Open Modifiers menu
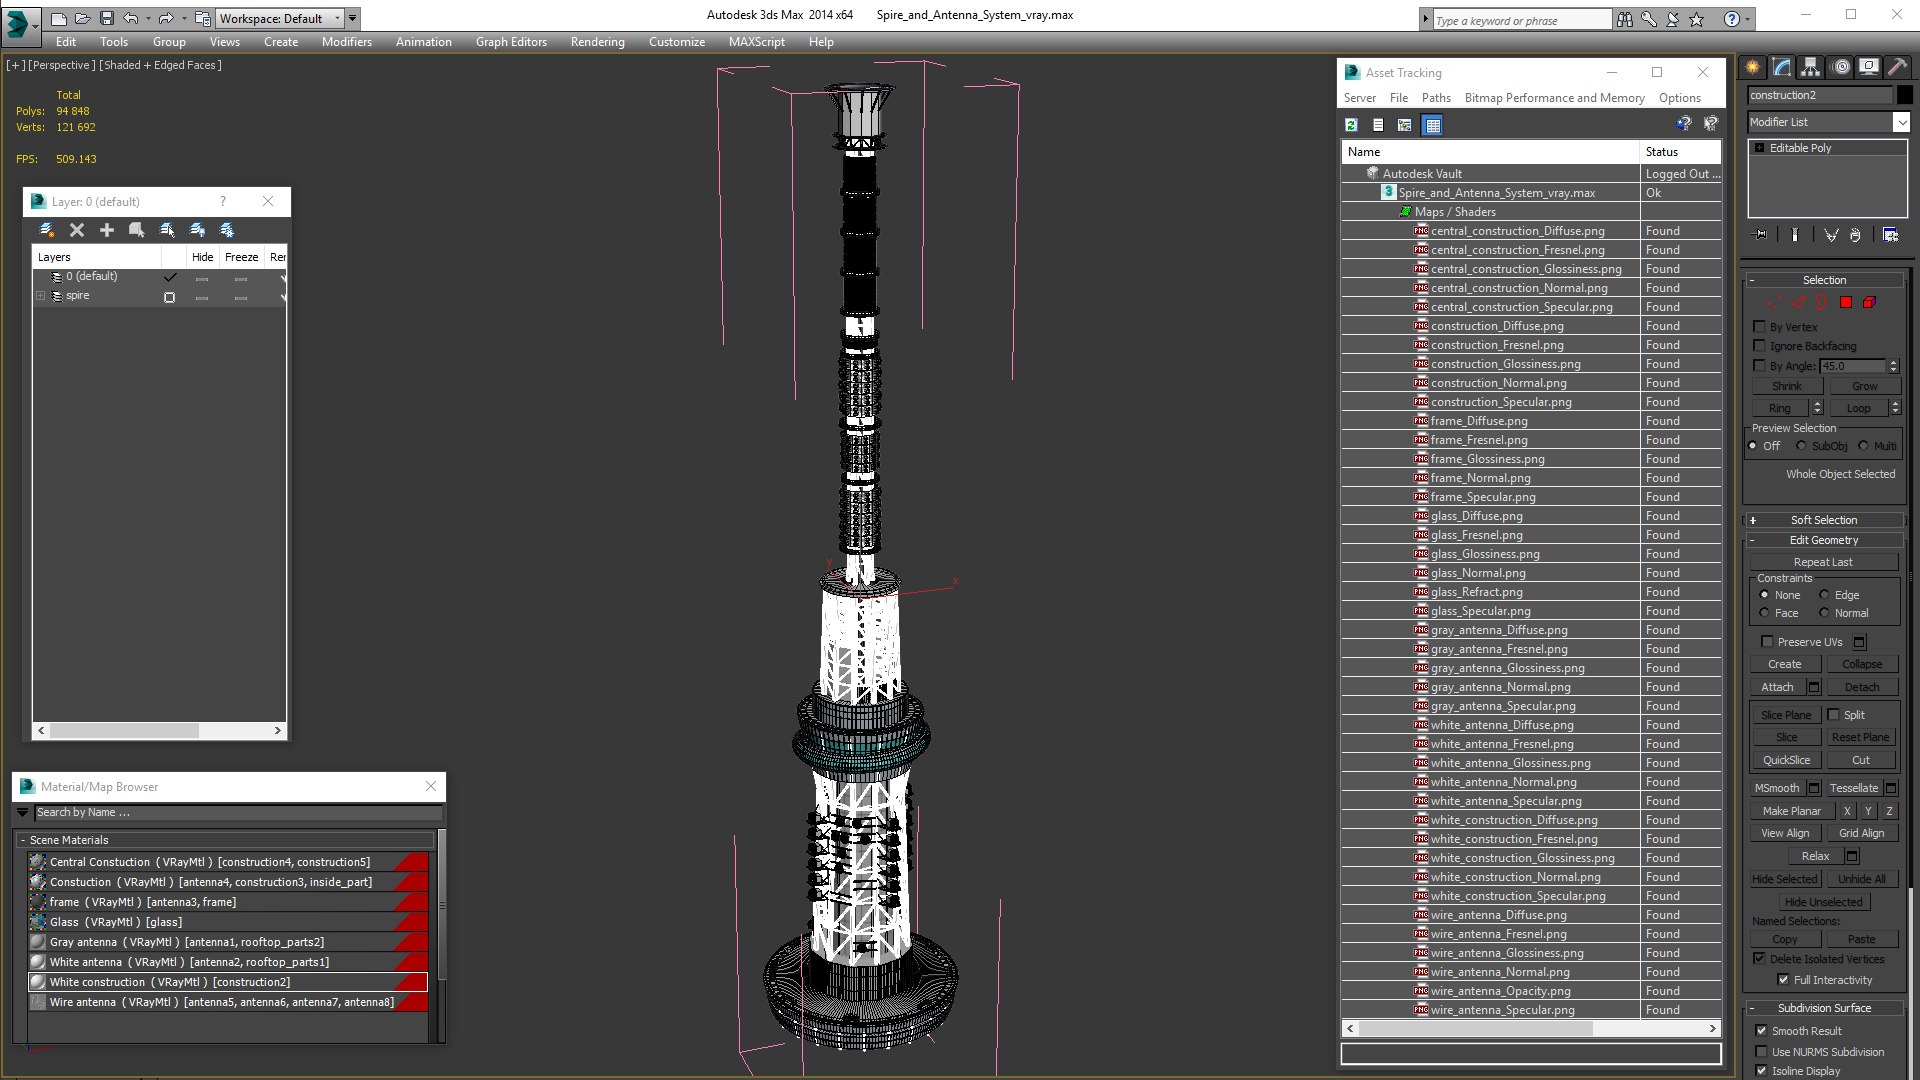Image resolution: width=1920 pixels, height=1080 pixels. click(346, 42)
